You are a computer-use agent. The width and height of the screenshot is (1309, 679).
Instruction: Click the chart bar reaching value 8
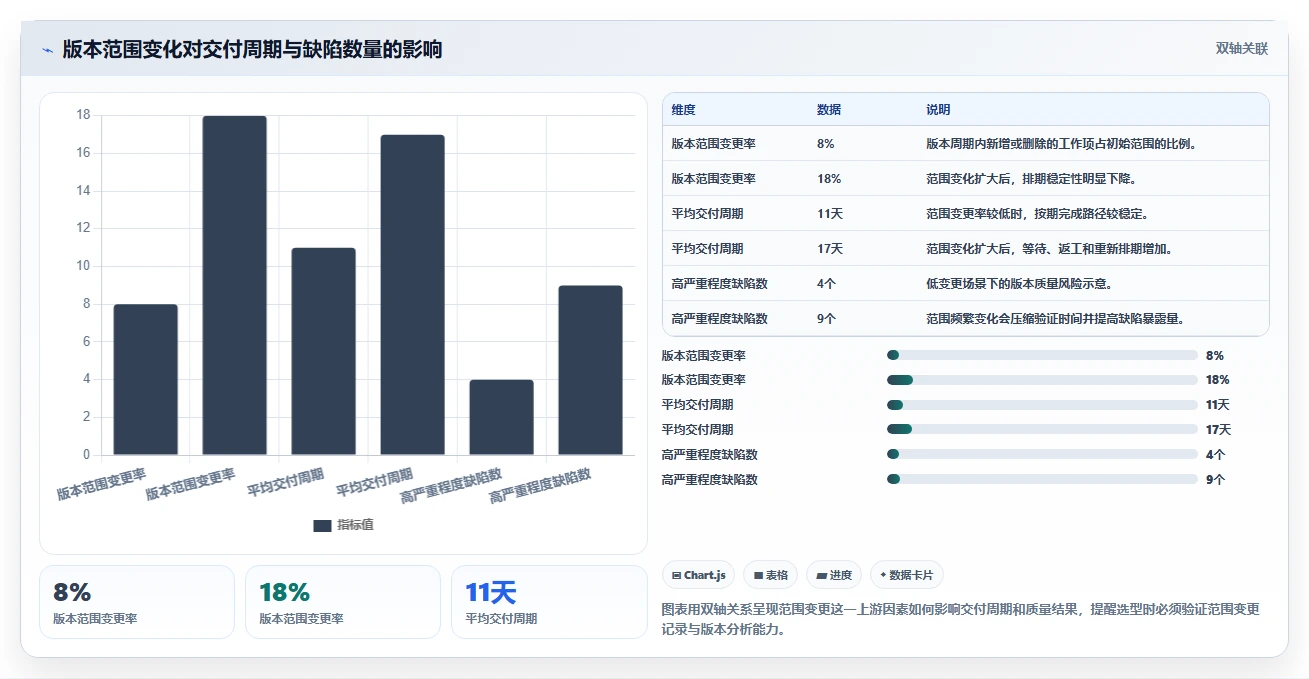[x=145, y=379]
